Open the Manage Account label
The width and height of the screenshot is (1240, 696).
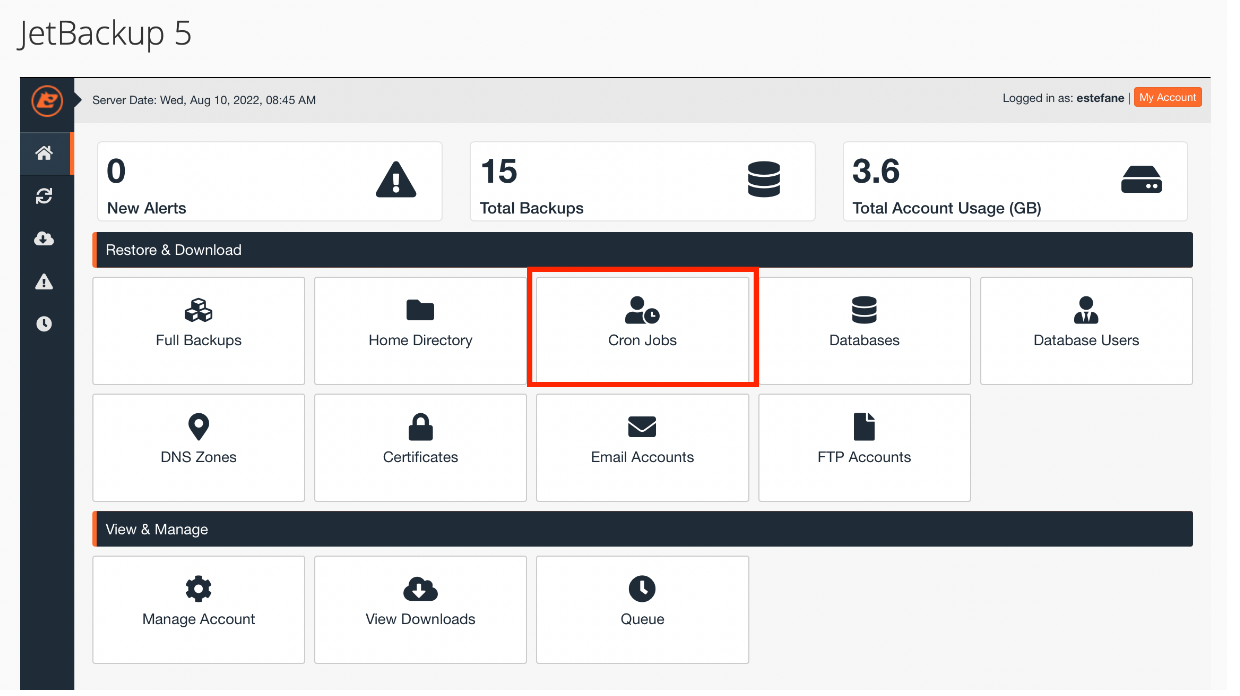coord(199,619)
